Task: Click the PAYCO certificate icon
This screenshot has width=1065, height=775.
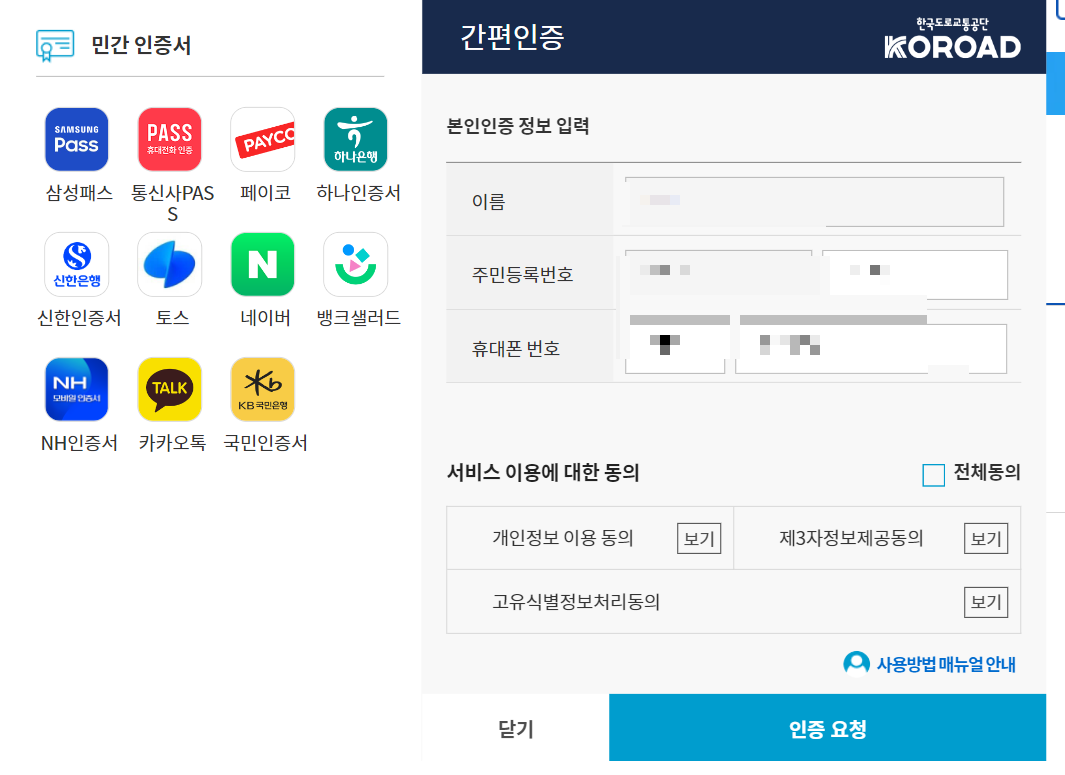Action: (261, 139)
